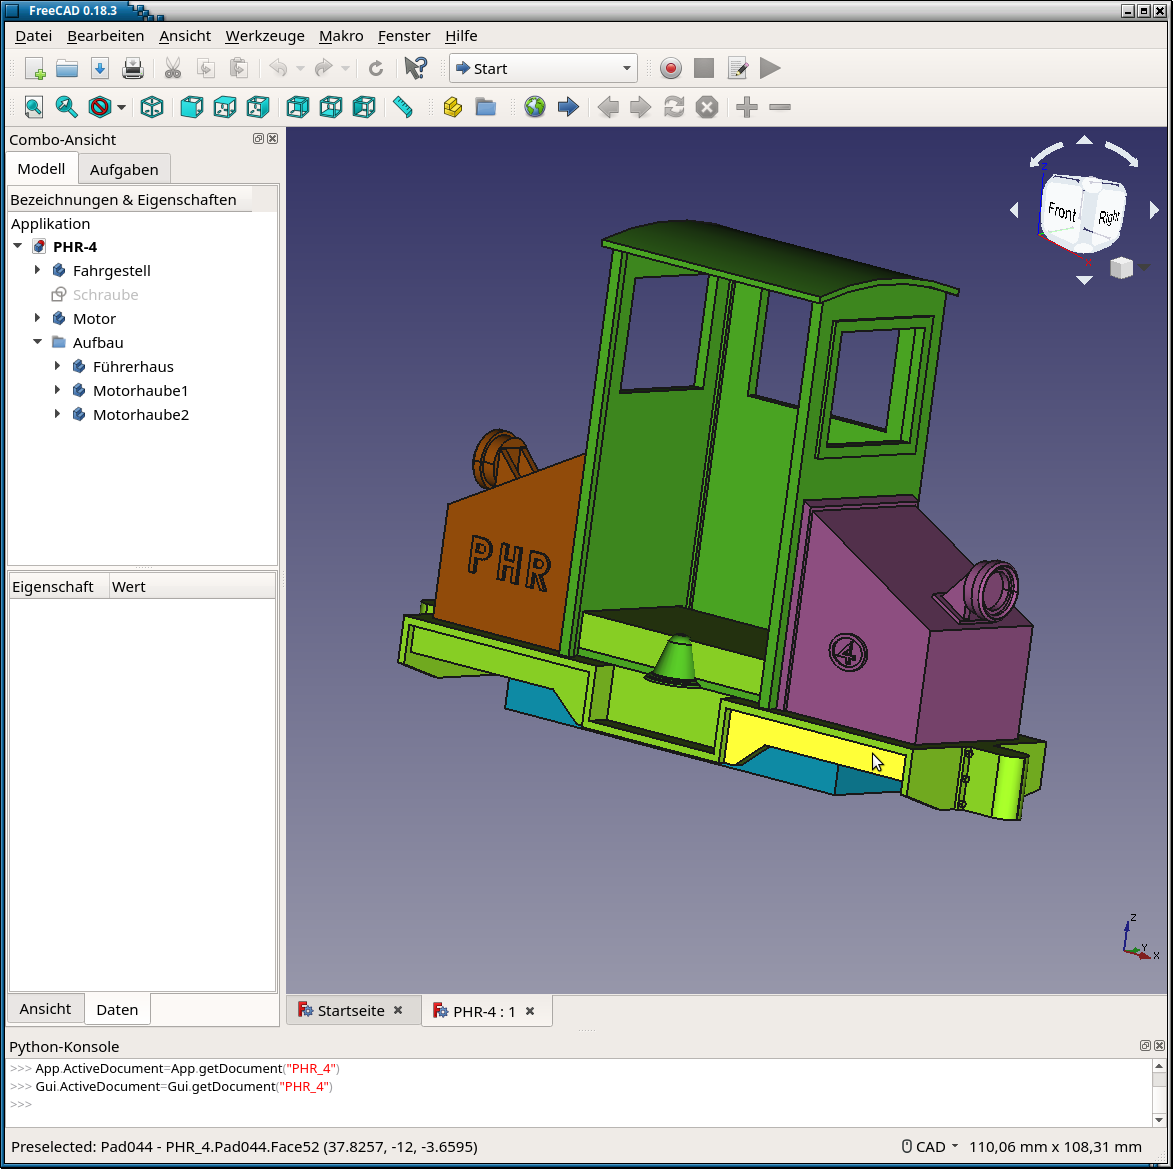Open the Werkzeuge menu
The width and height of the screenshot is (1173, 1169).
pos(265,36)
